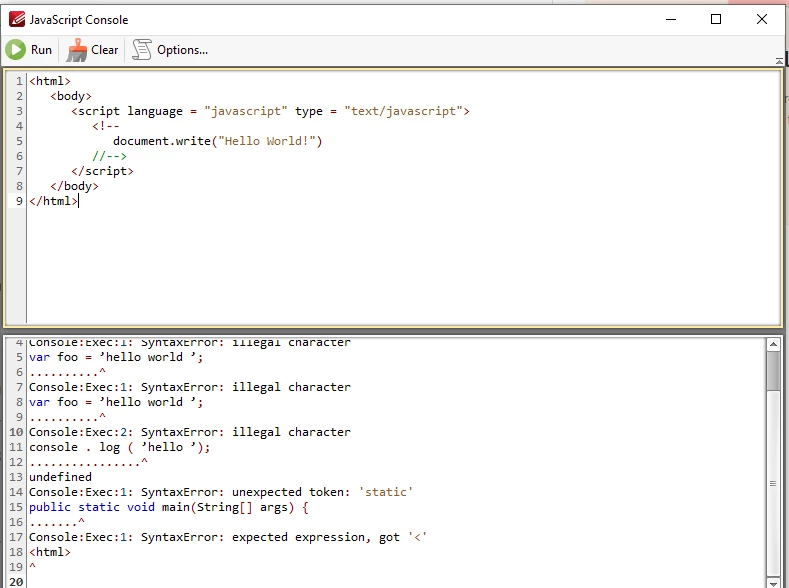789x588 pixels.
Task: Minimize the JavaScript Console window
Action: coord(671,20)
